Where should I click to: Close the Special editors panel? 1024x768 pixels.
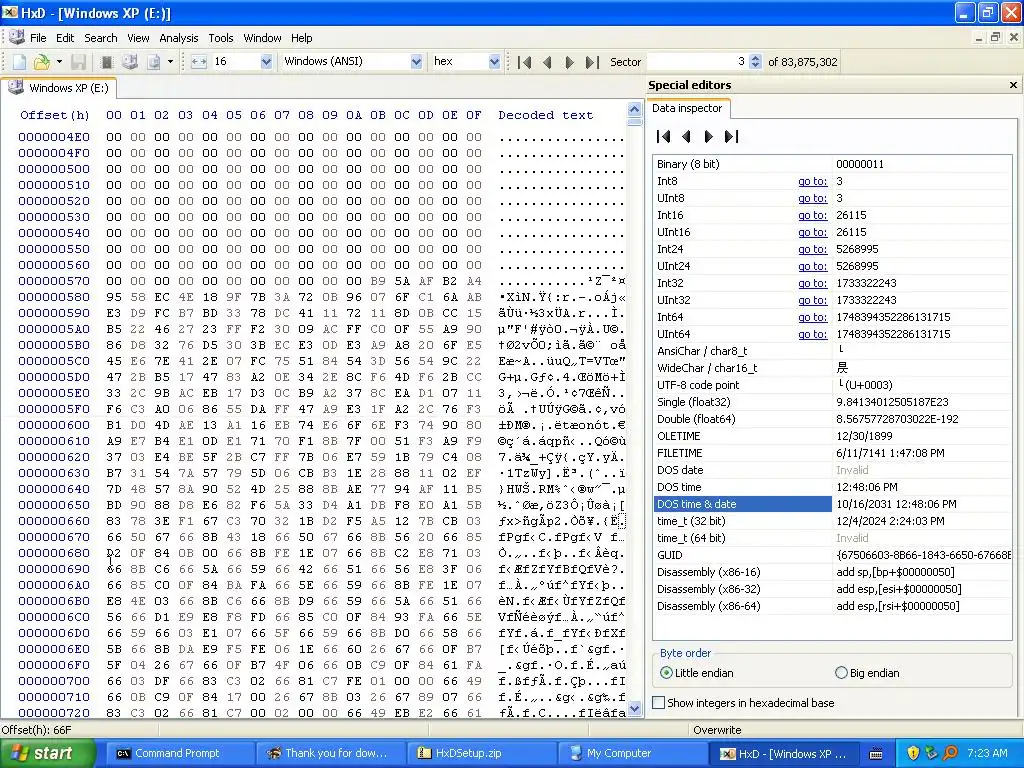pos(1013,85)
